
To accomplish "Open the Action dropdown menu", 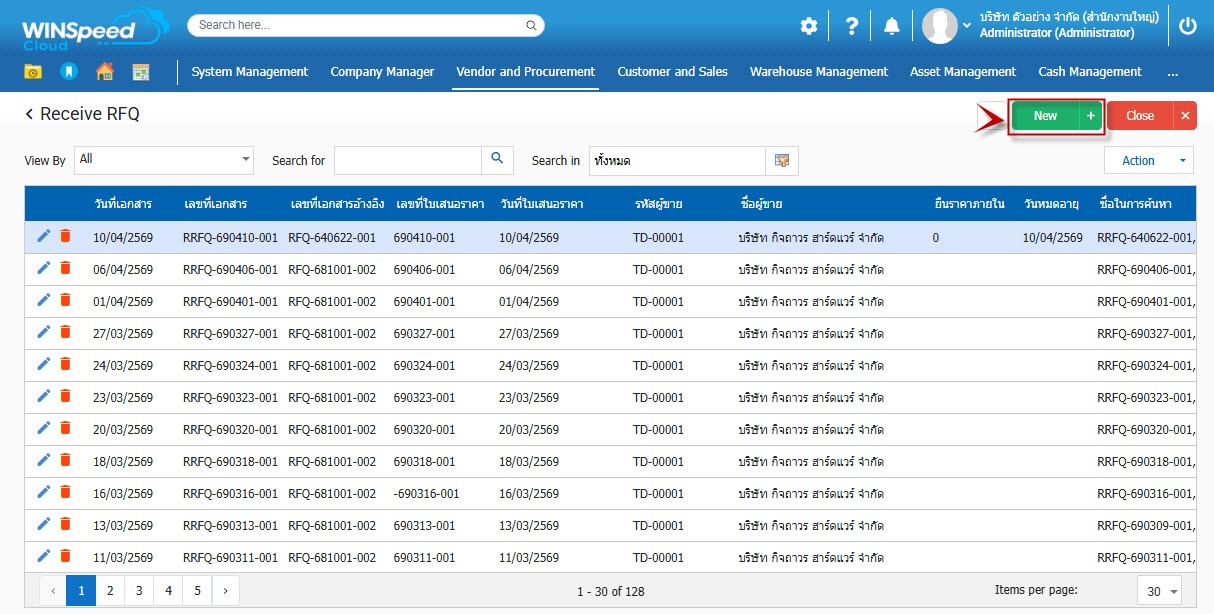I will 1148,161.
